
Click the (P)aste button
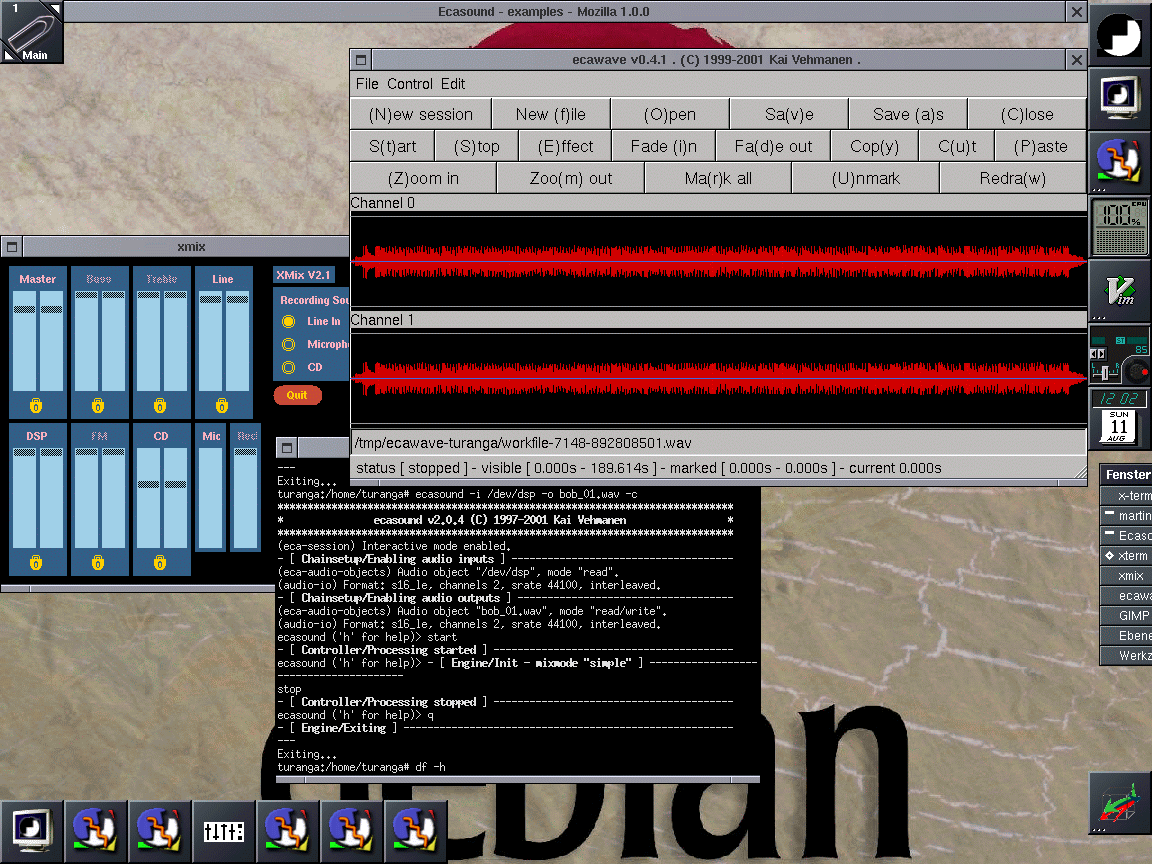1040,146
